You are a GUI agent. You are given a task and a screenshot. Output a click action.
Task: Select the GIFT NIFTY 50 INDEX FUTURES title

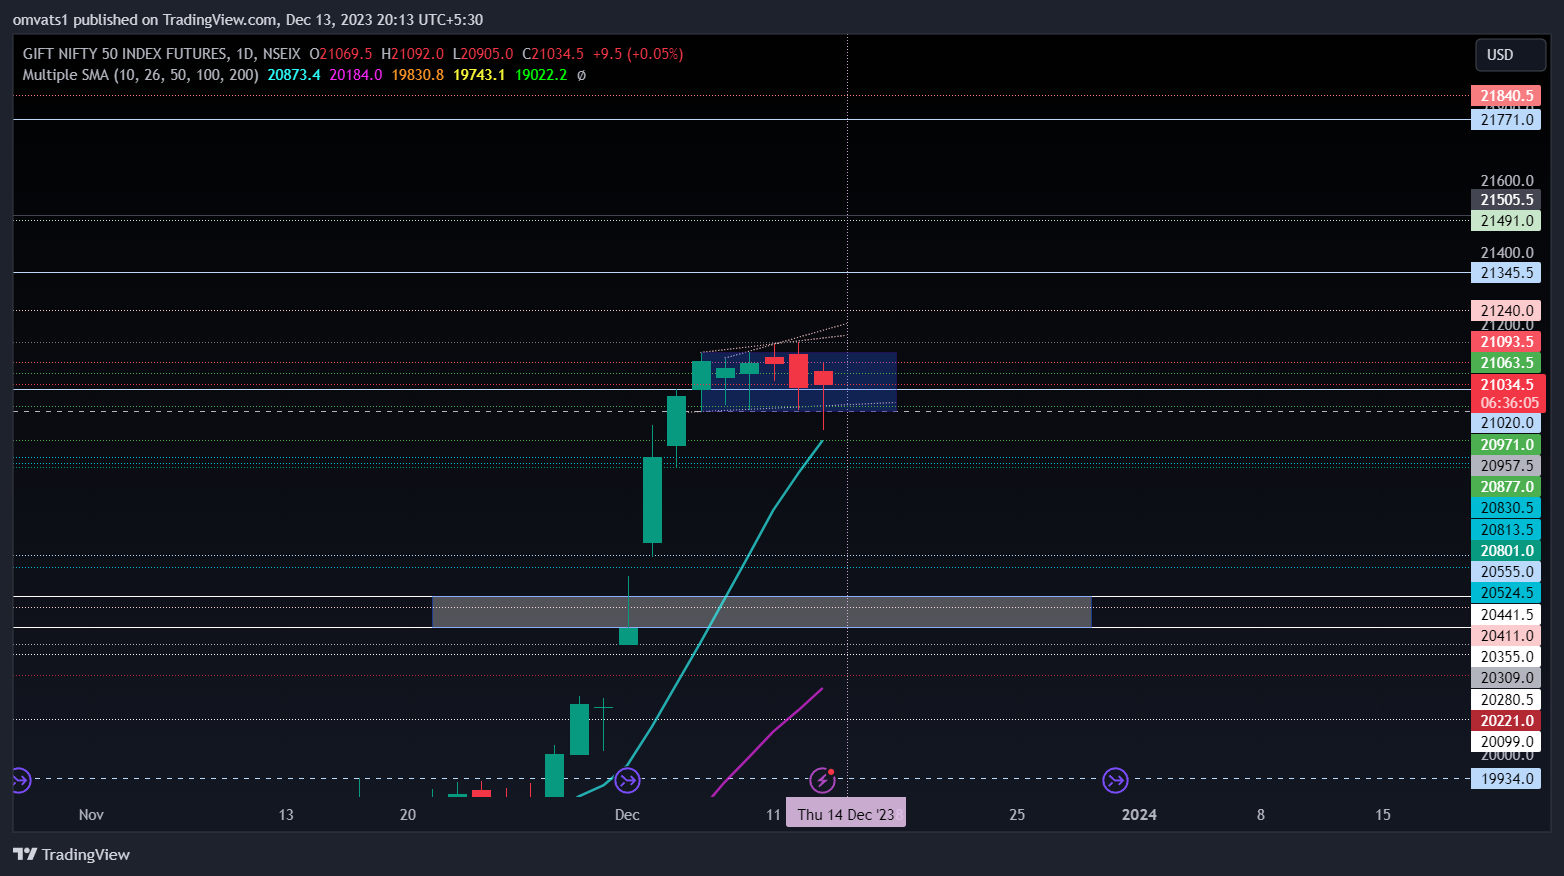[125, 54]
